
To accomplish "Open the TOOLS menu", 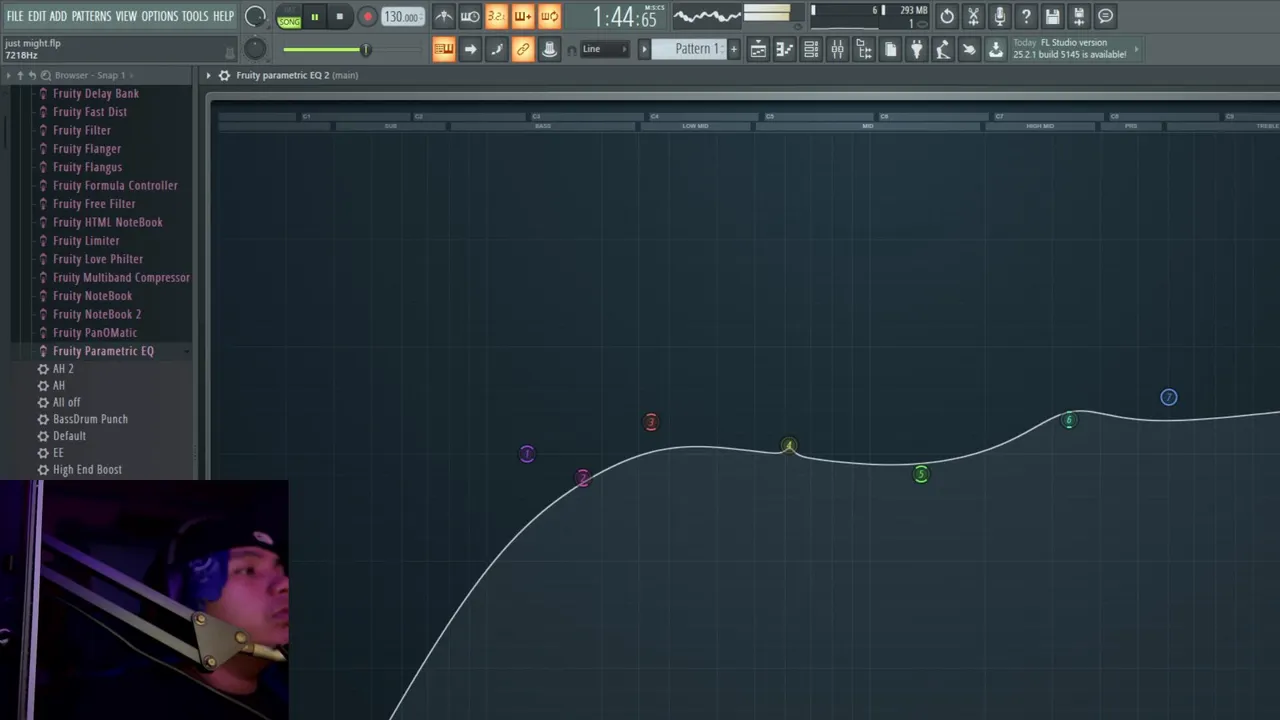I will tap(195, 16).
